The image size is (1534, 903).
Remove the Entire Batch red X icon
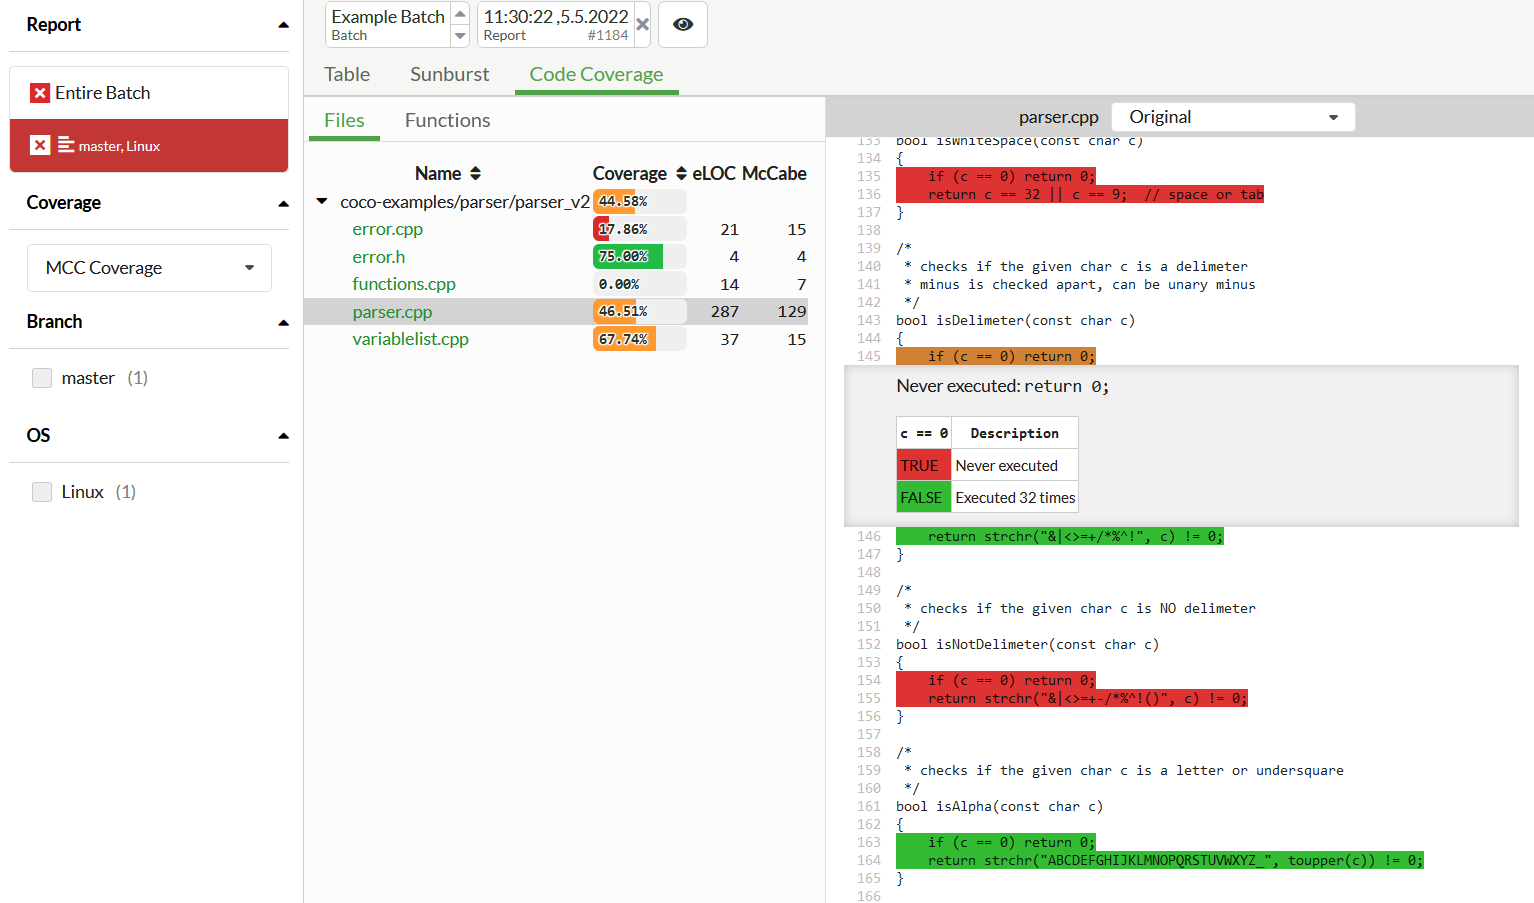(x=40, y=93)
